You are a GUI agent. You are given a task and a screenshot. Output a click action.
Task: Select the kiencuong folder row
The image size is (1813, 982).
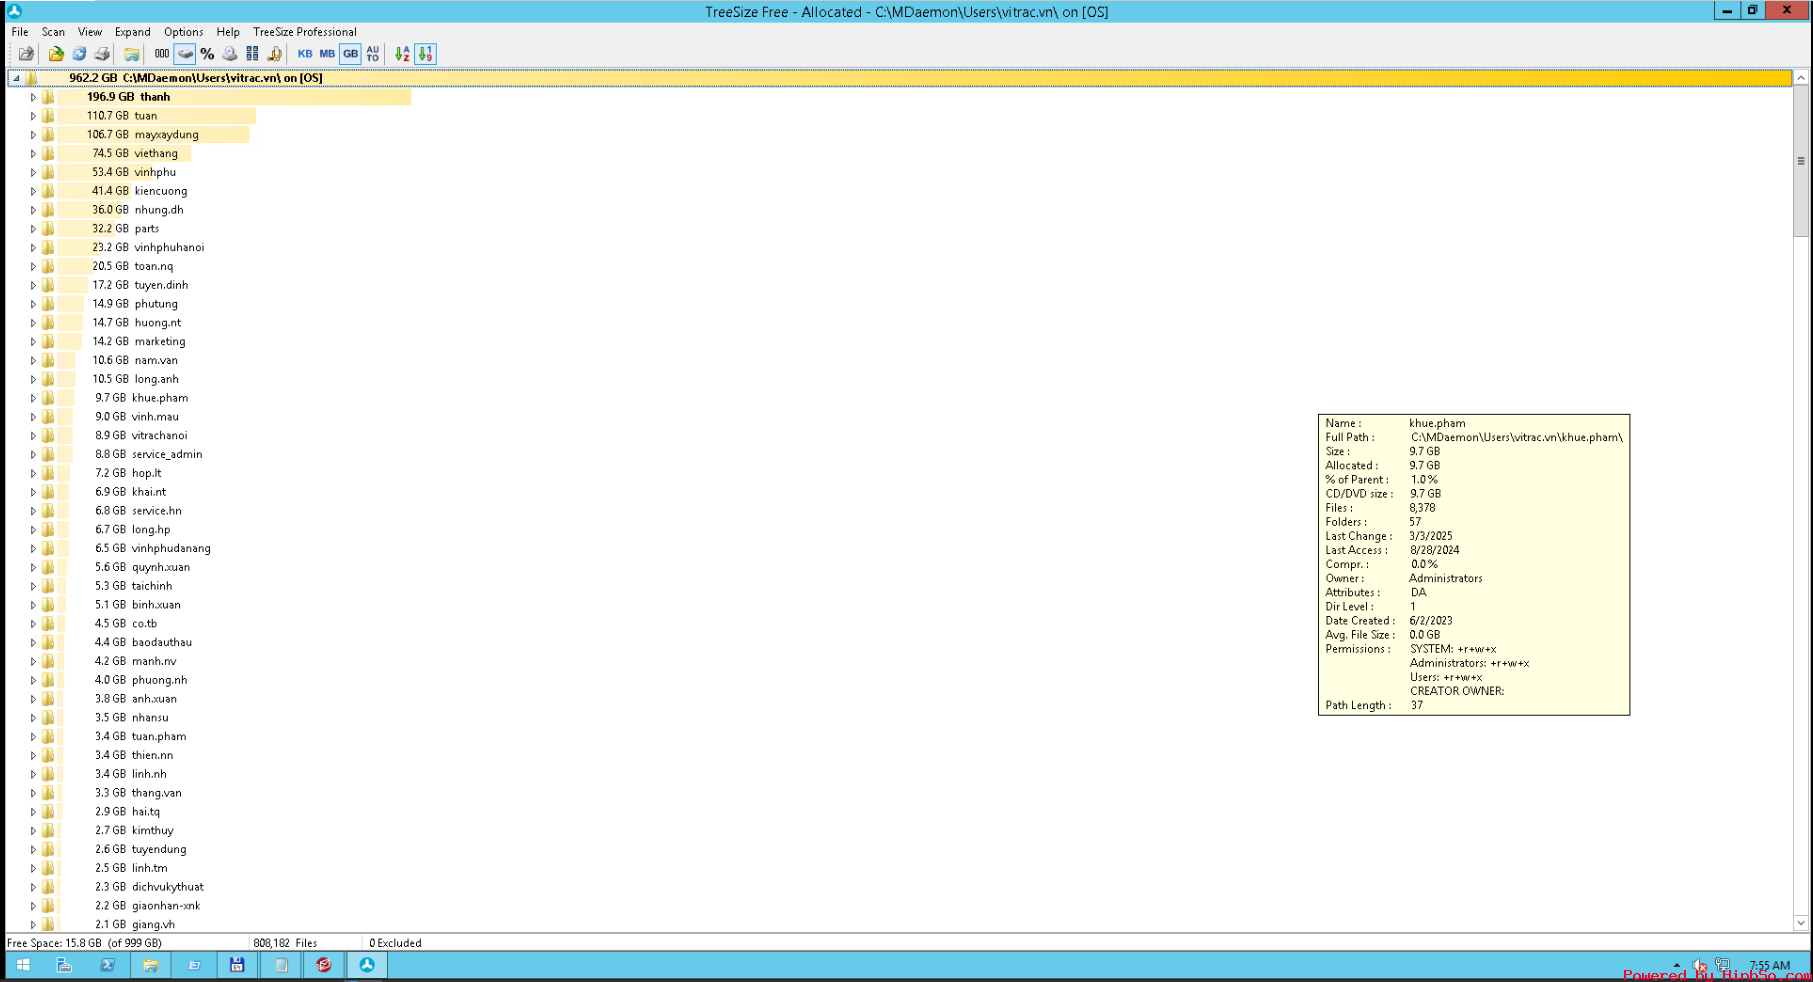(x=160, y=191)
